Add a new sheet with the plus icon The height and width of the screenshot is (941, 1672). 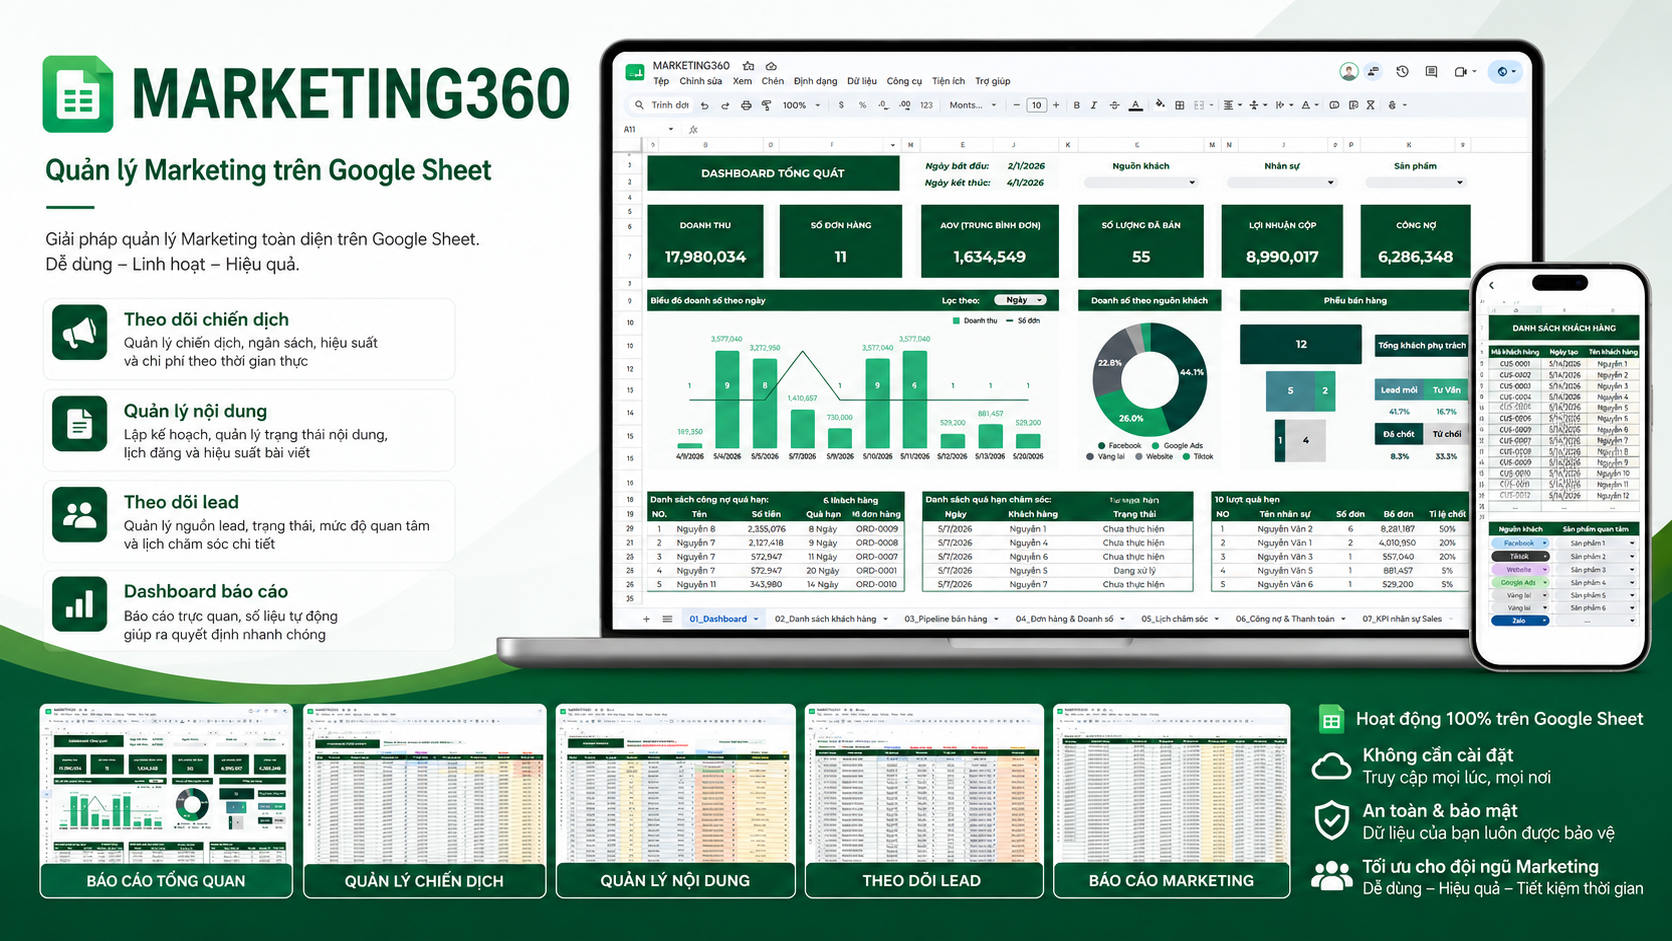click(x=646, y=619)
